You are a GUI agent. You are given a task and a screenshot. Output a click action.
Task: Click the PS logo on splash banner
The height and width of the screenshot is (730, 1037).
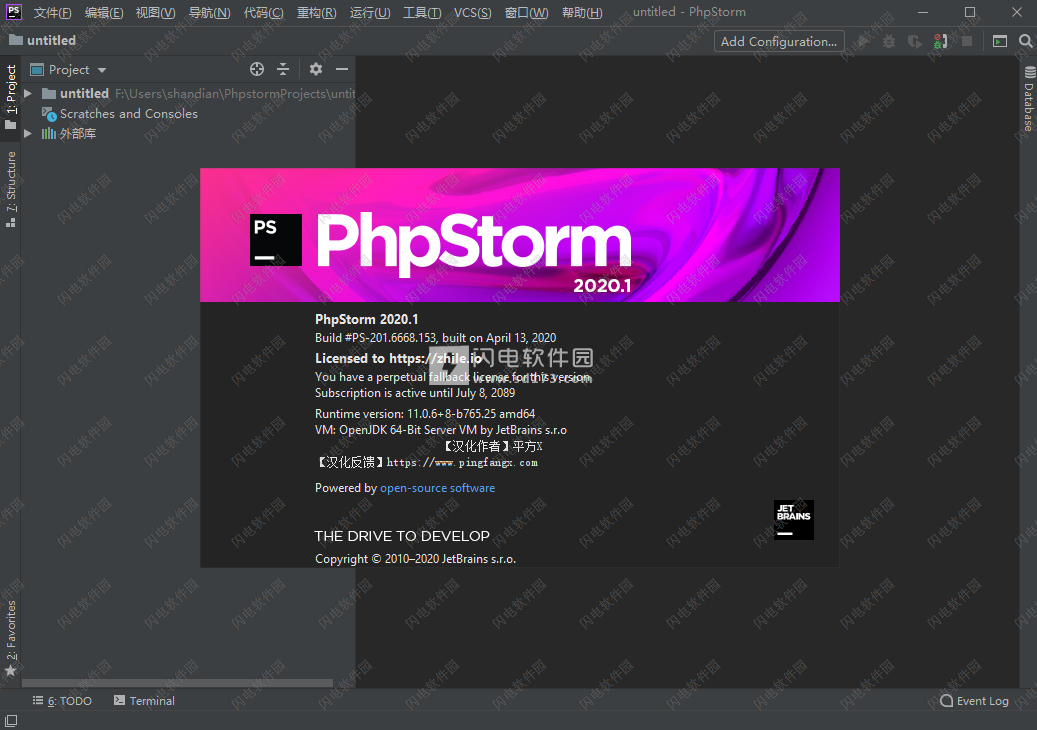(x=276, y=239)
